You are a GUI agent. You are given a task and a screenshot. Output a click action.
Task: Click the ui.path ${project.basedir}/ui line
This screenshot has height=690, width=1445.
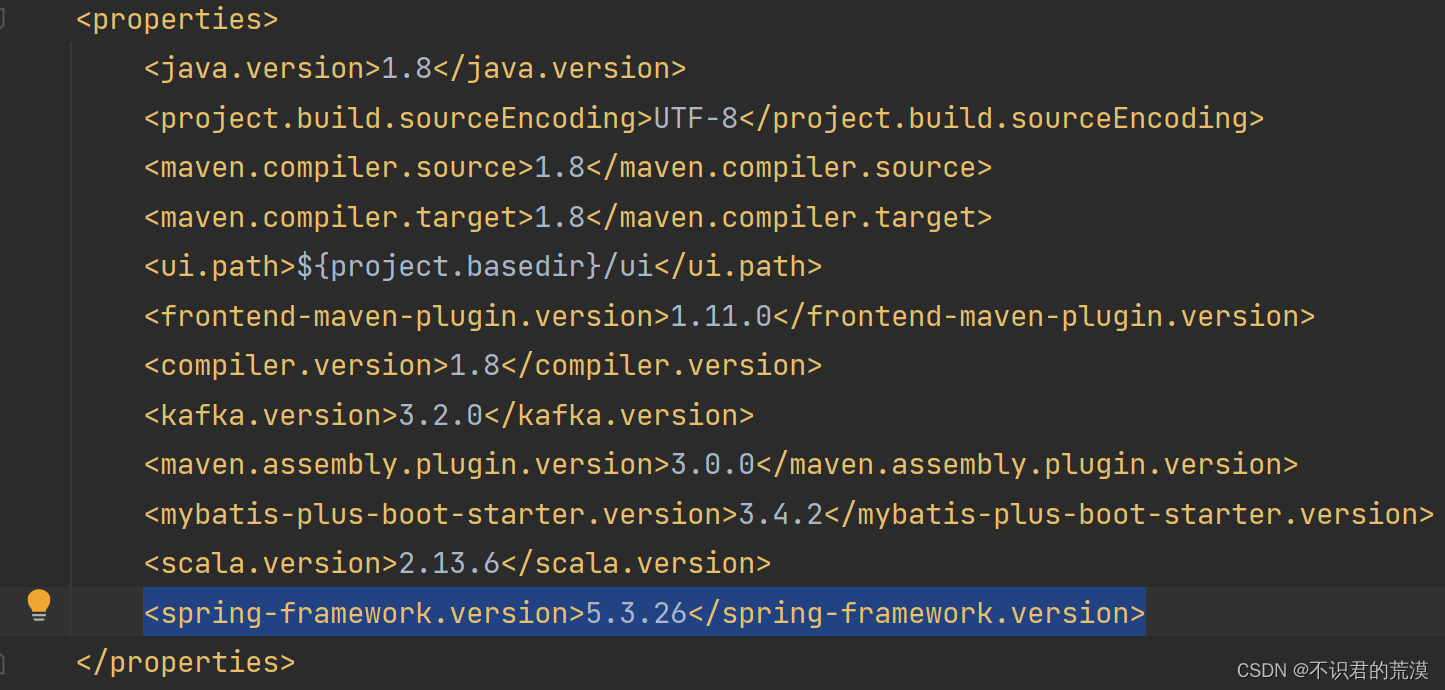483,266
